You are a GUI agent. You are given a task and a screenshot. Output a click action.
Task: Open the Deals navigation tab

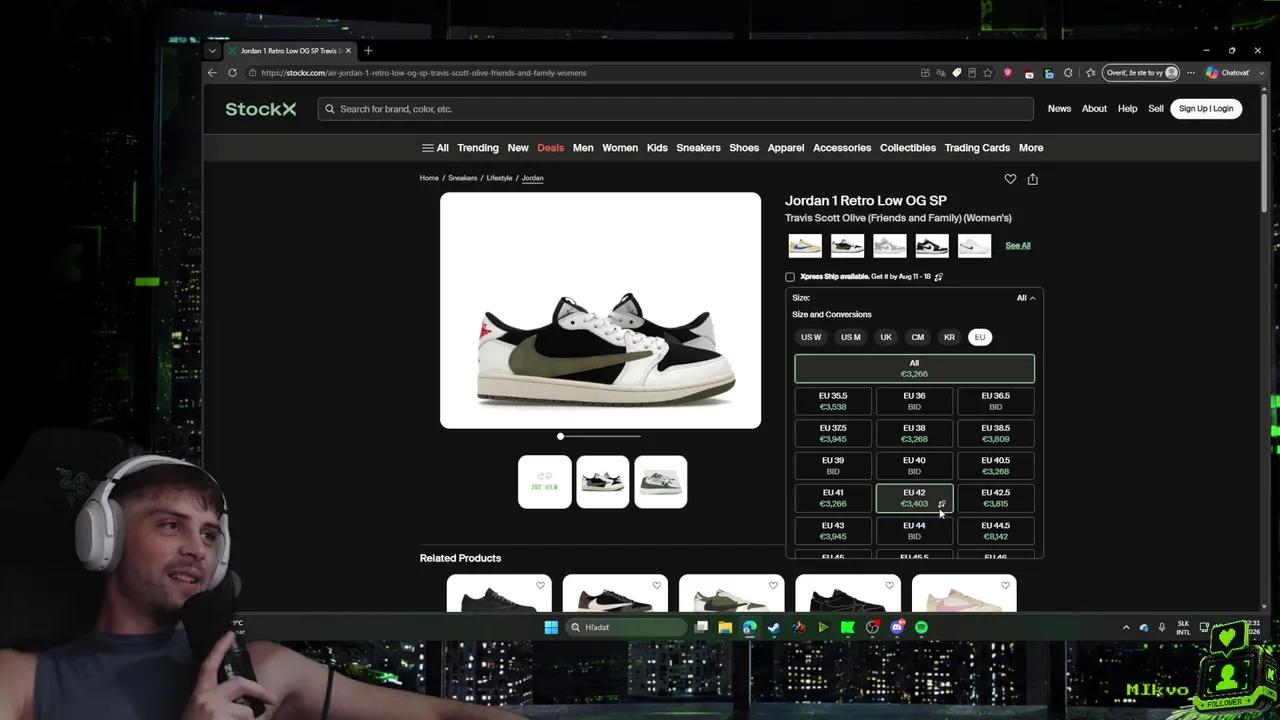point(550,148)
